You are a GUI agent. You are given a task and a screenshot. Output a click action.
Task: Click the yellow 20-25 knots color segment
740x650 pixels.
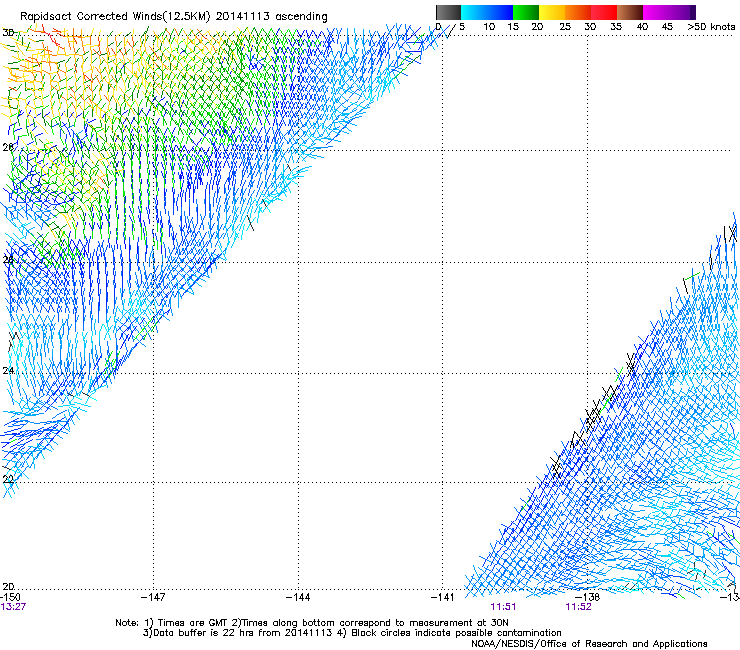552,12
